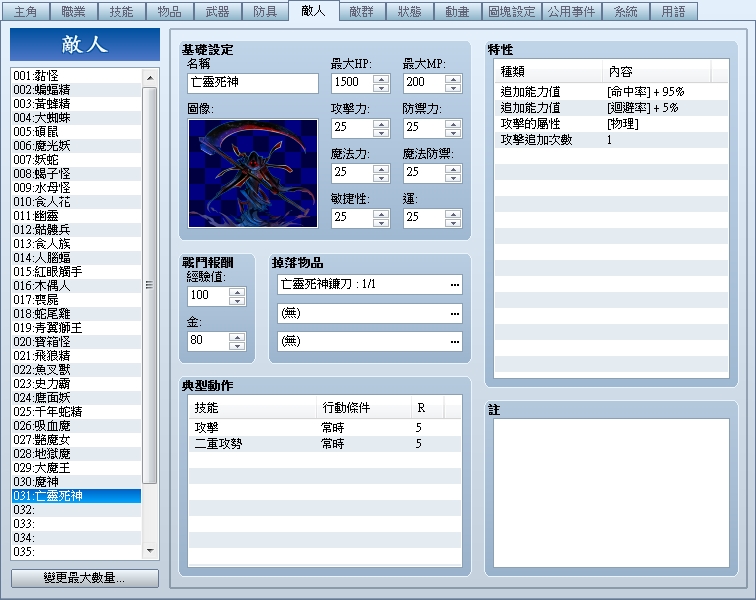
Task: Click the 經驗值 field showing 100
Action: (x=208, y=296)
